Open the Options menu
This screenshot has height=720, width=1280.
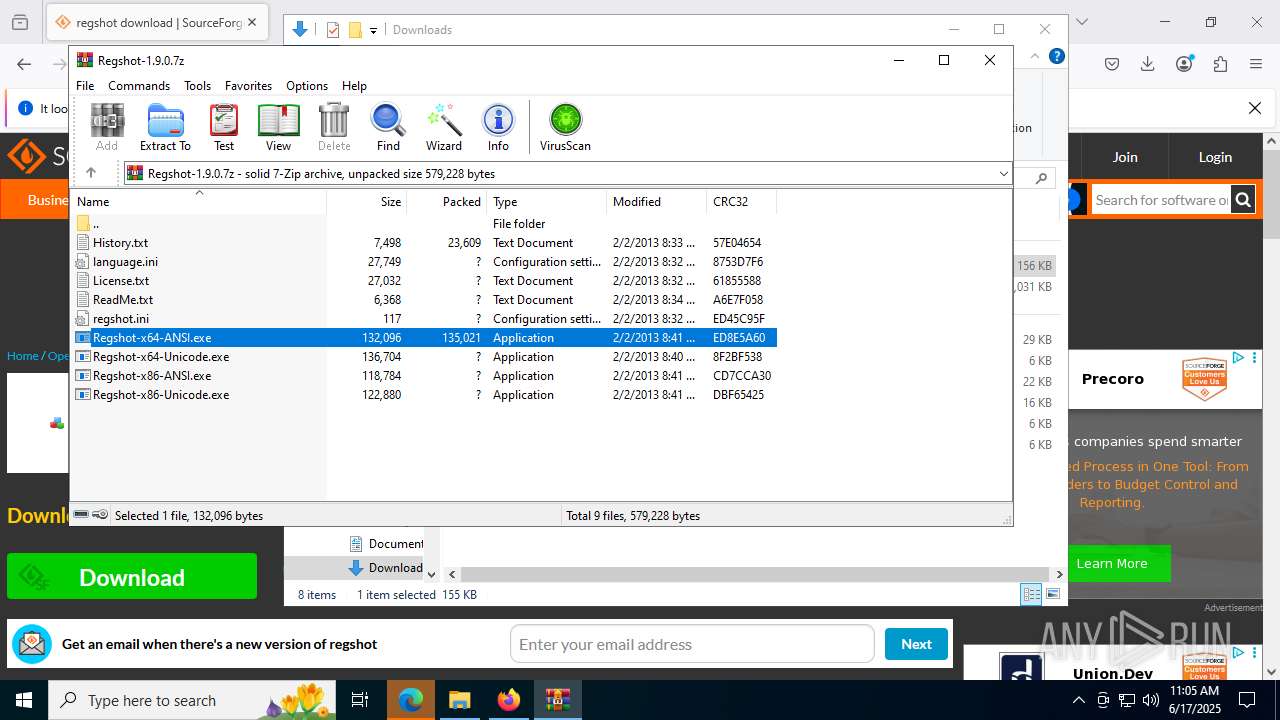point(307,86)
